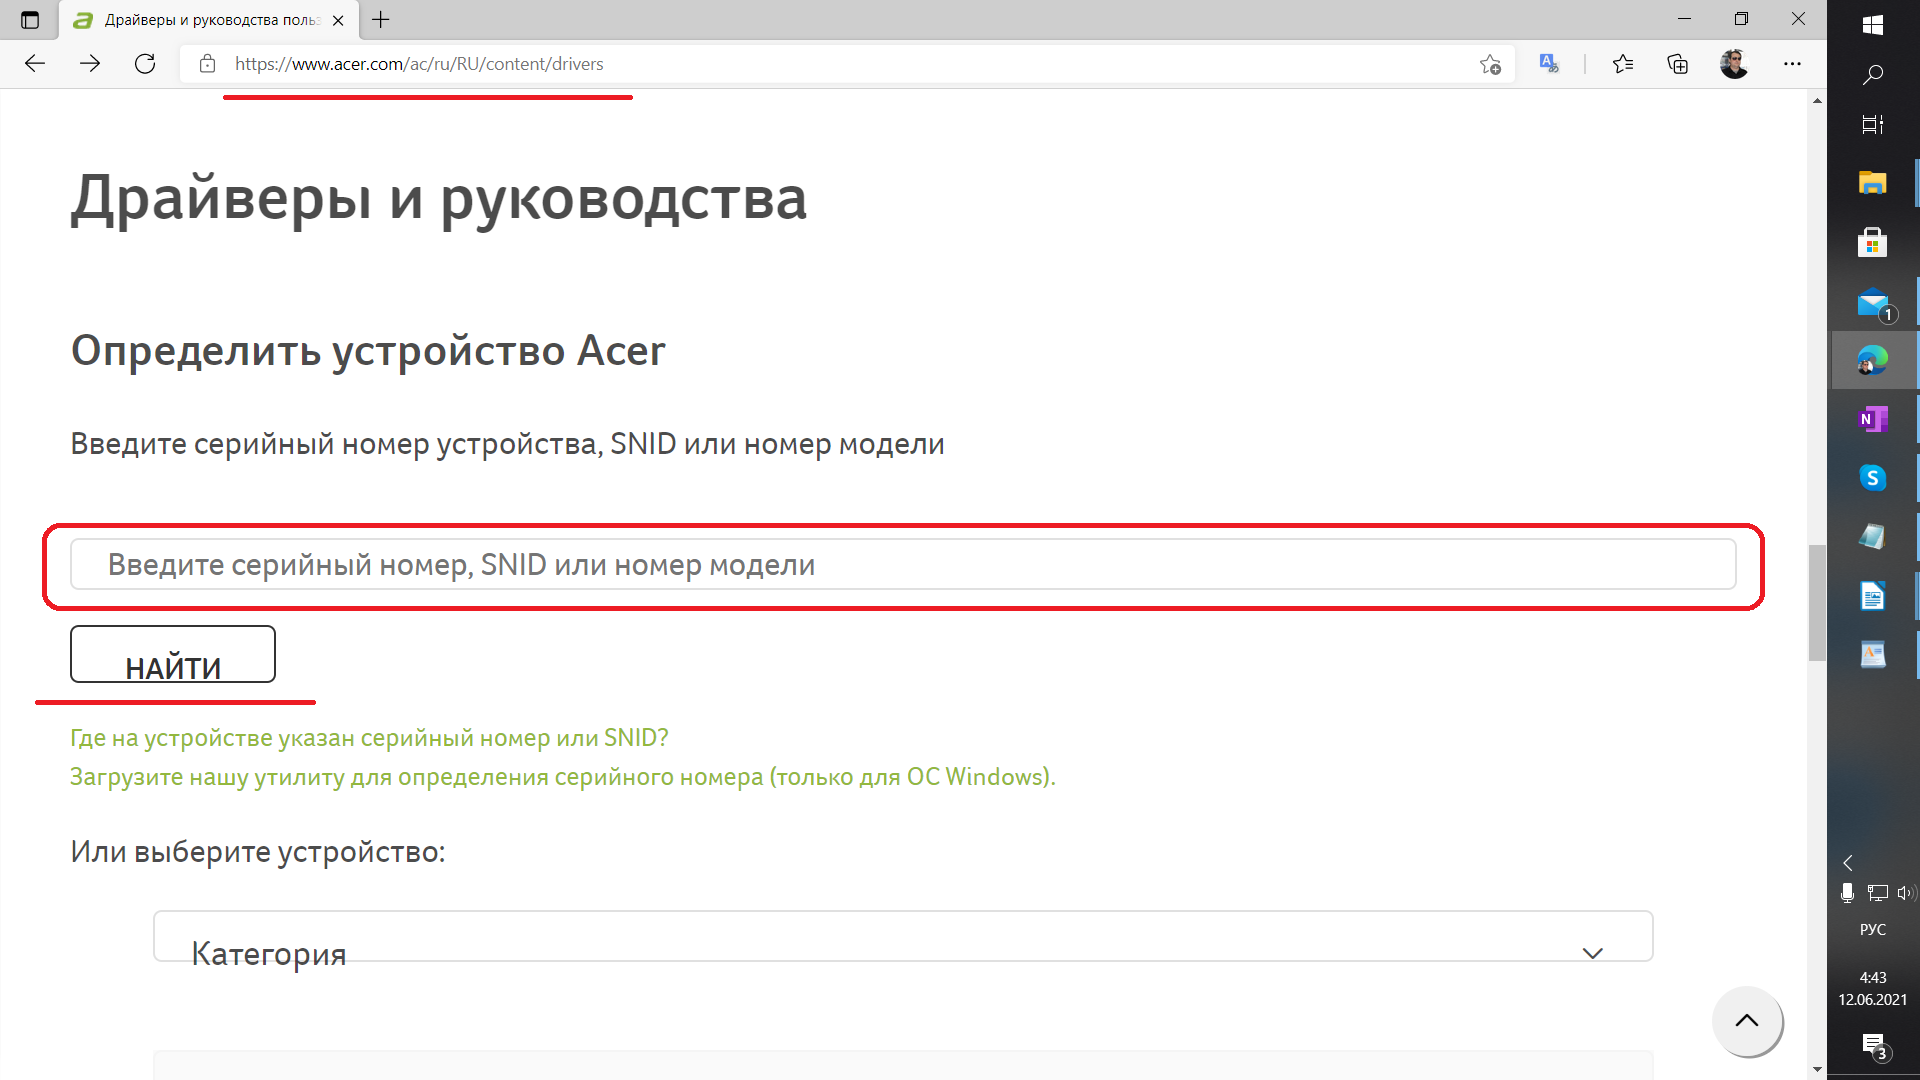Open Task View

point(1873,124)
